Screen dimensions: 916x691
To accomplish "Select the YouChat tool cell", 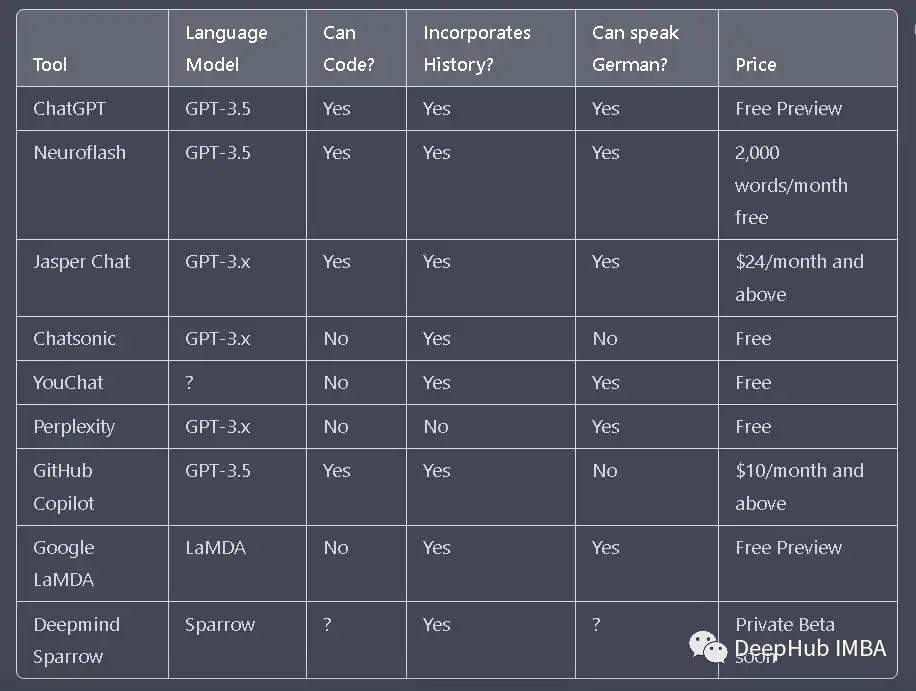I will click(68, 383).
